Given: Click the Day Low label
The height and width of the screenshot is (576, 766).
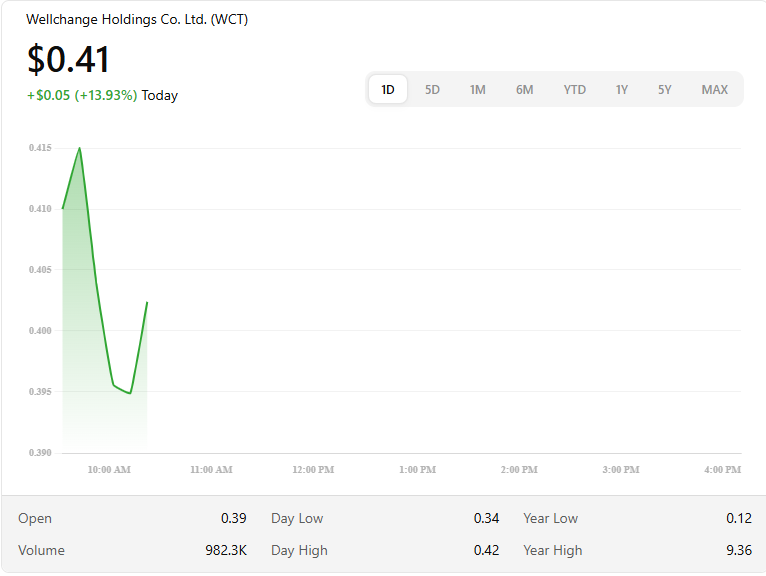Looking at the screenshot, I should (x=297, y=518).
